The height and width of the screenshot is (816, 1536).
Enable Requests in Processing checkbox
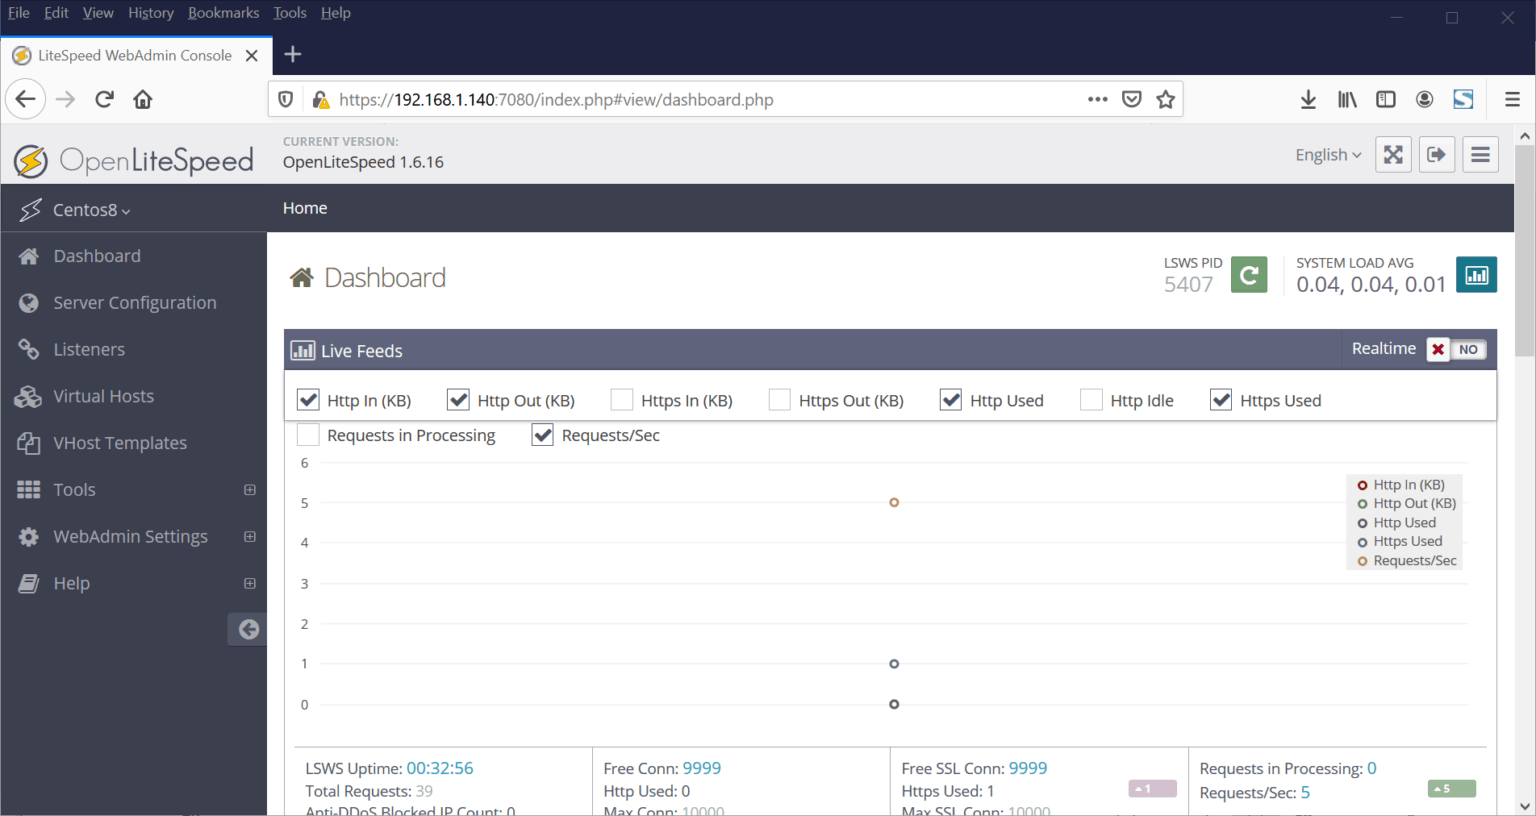308,435
